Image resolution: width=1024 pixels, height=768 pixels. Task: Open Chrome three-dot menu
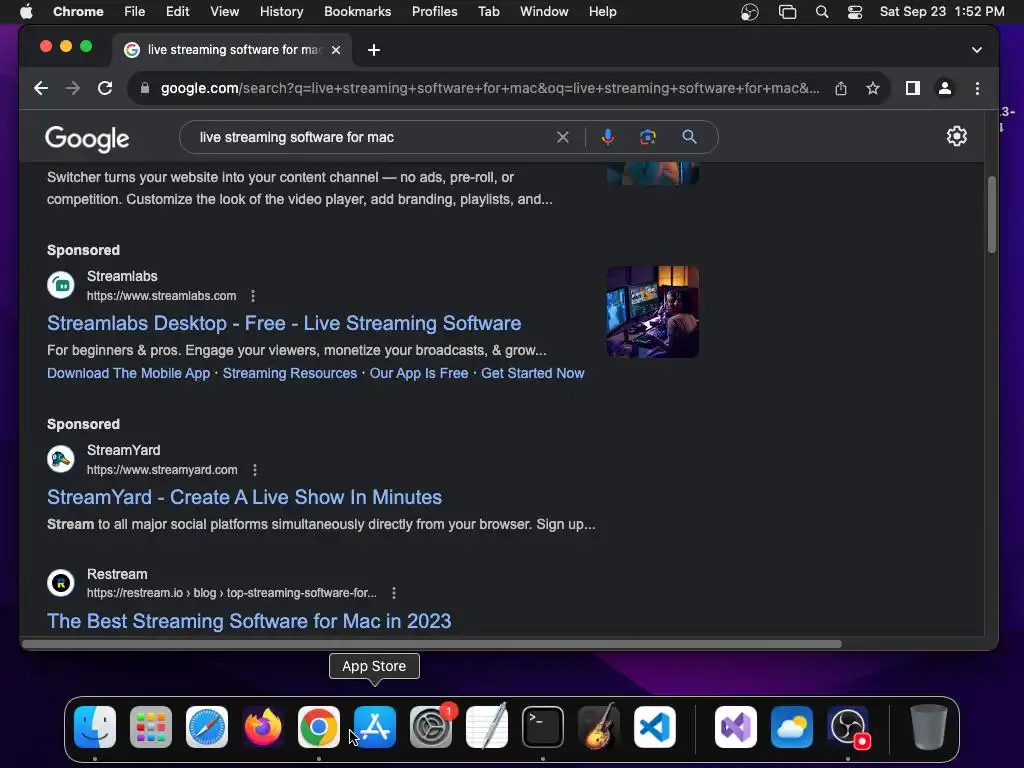tap(977, 88)
